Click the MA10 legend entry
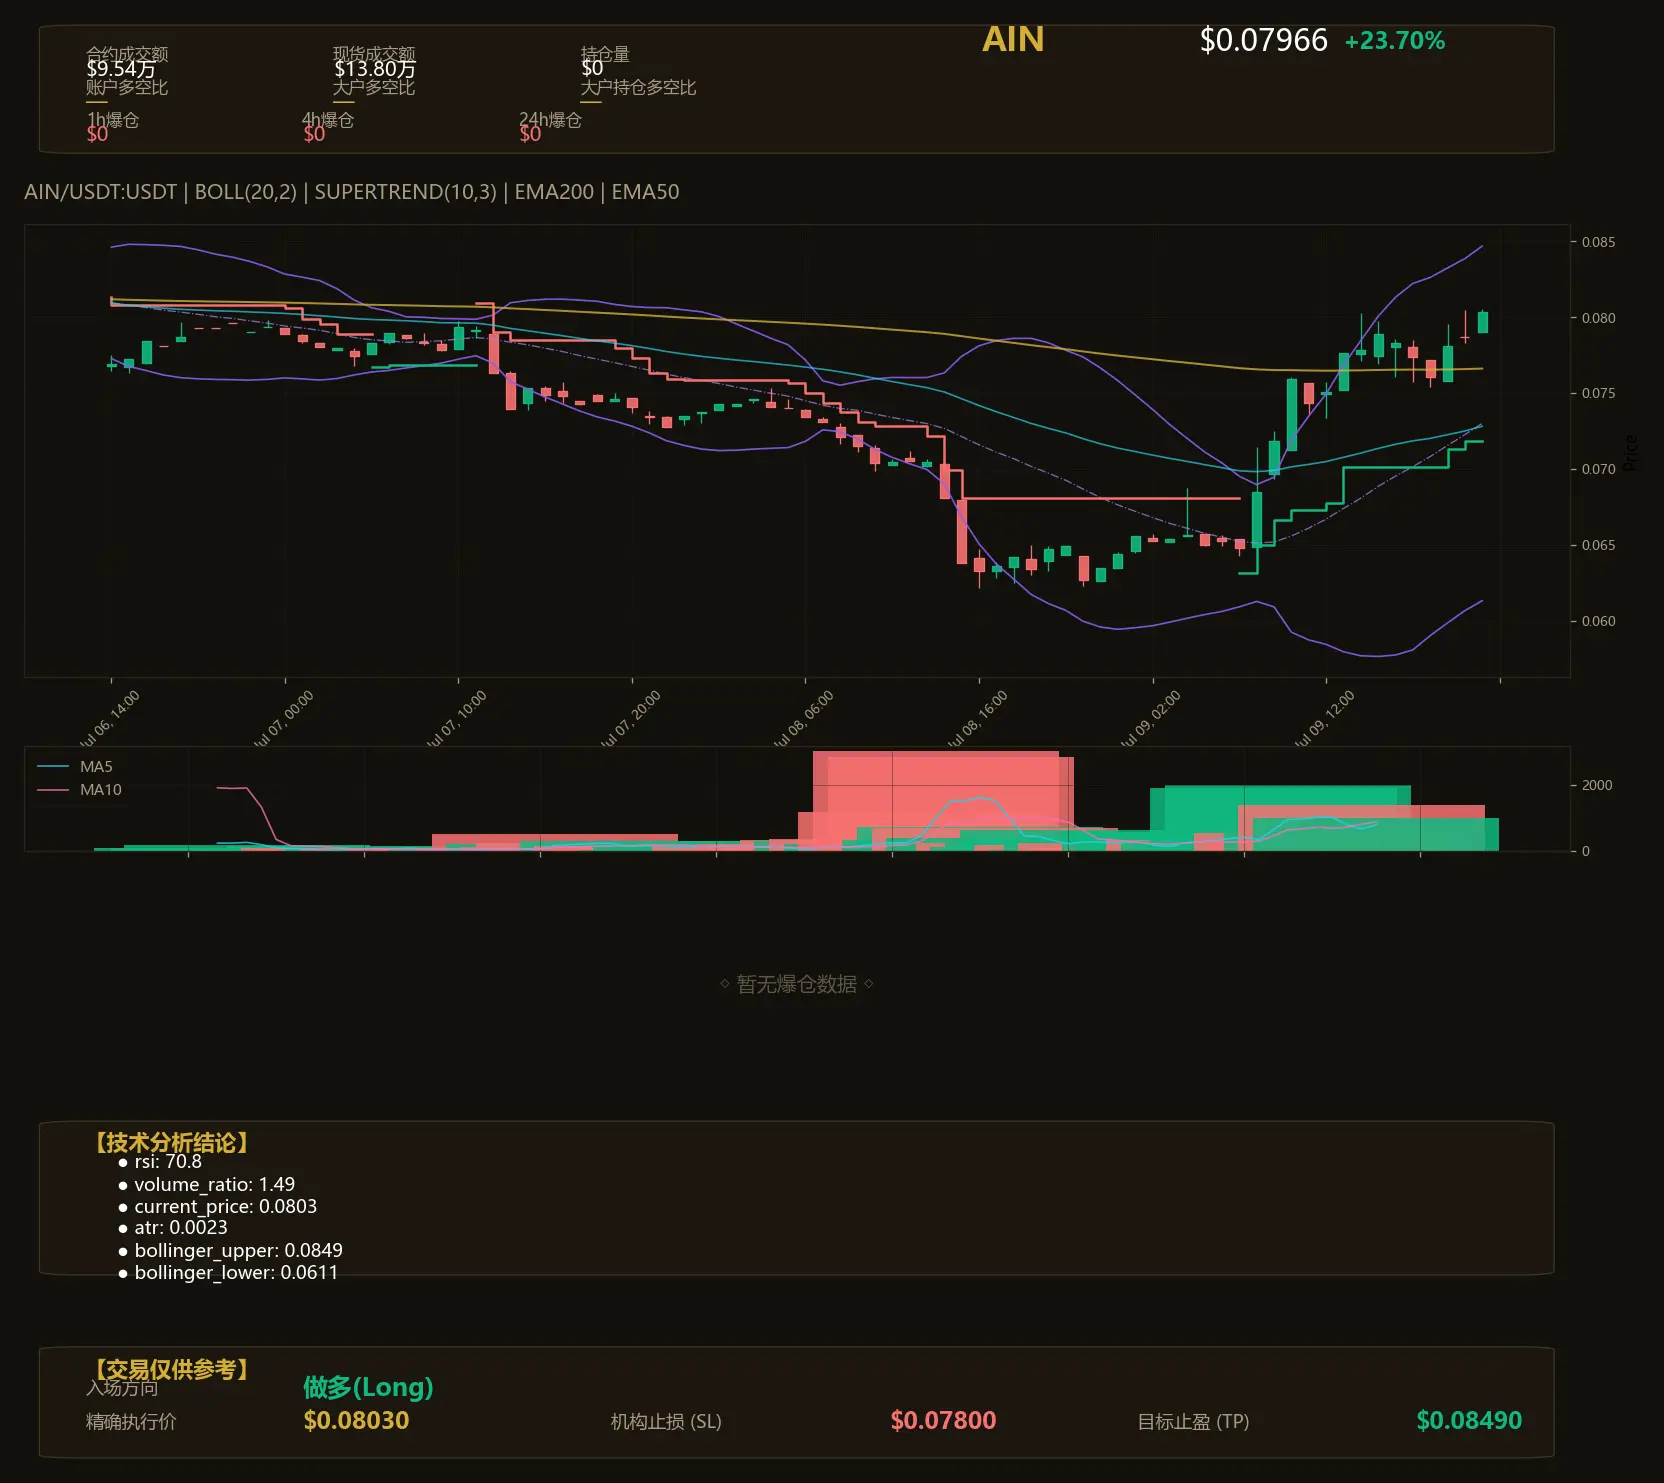 (79, 790)
